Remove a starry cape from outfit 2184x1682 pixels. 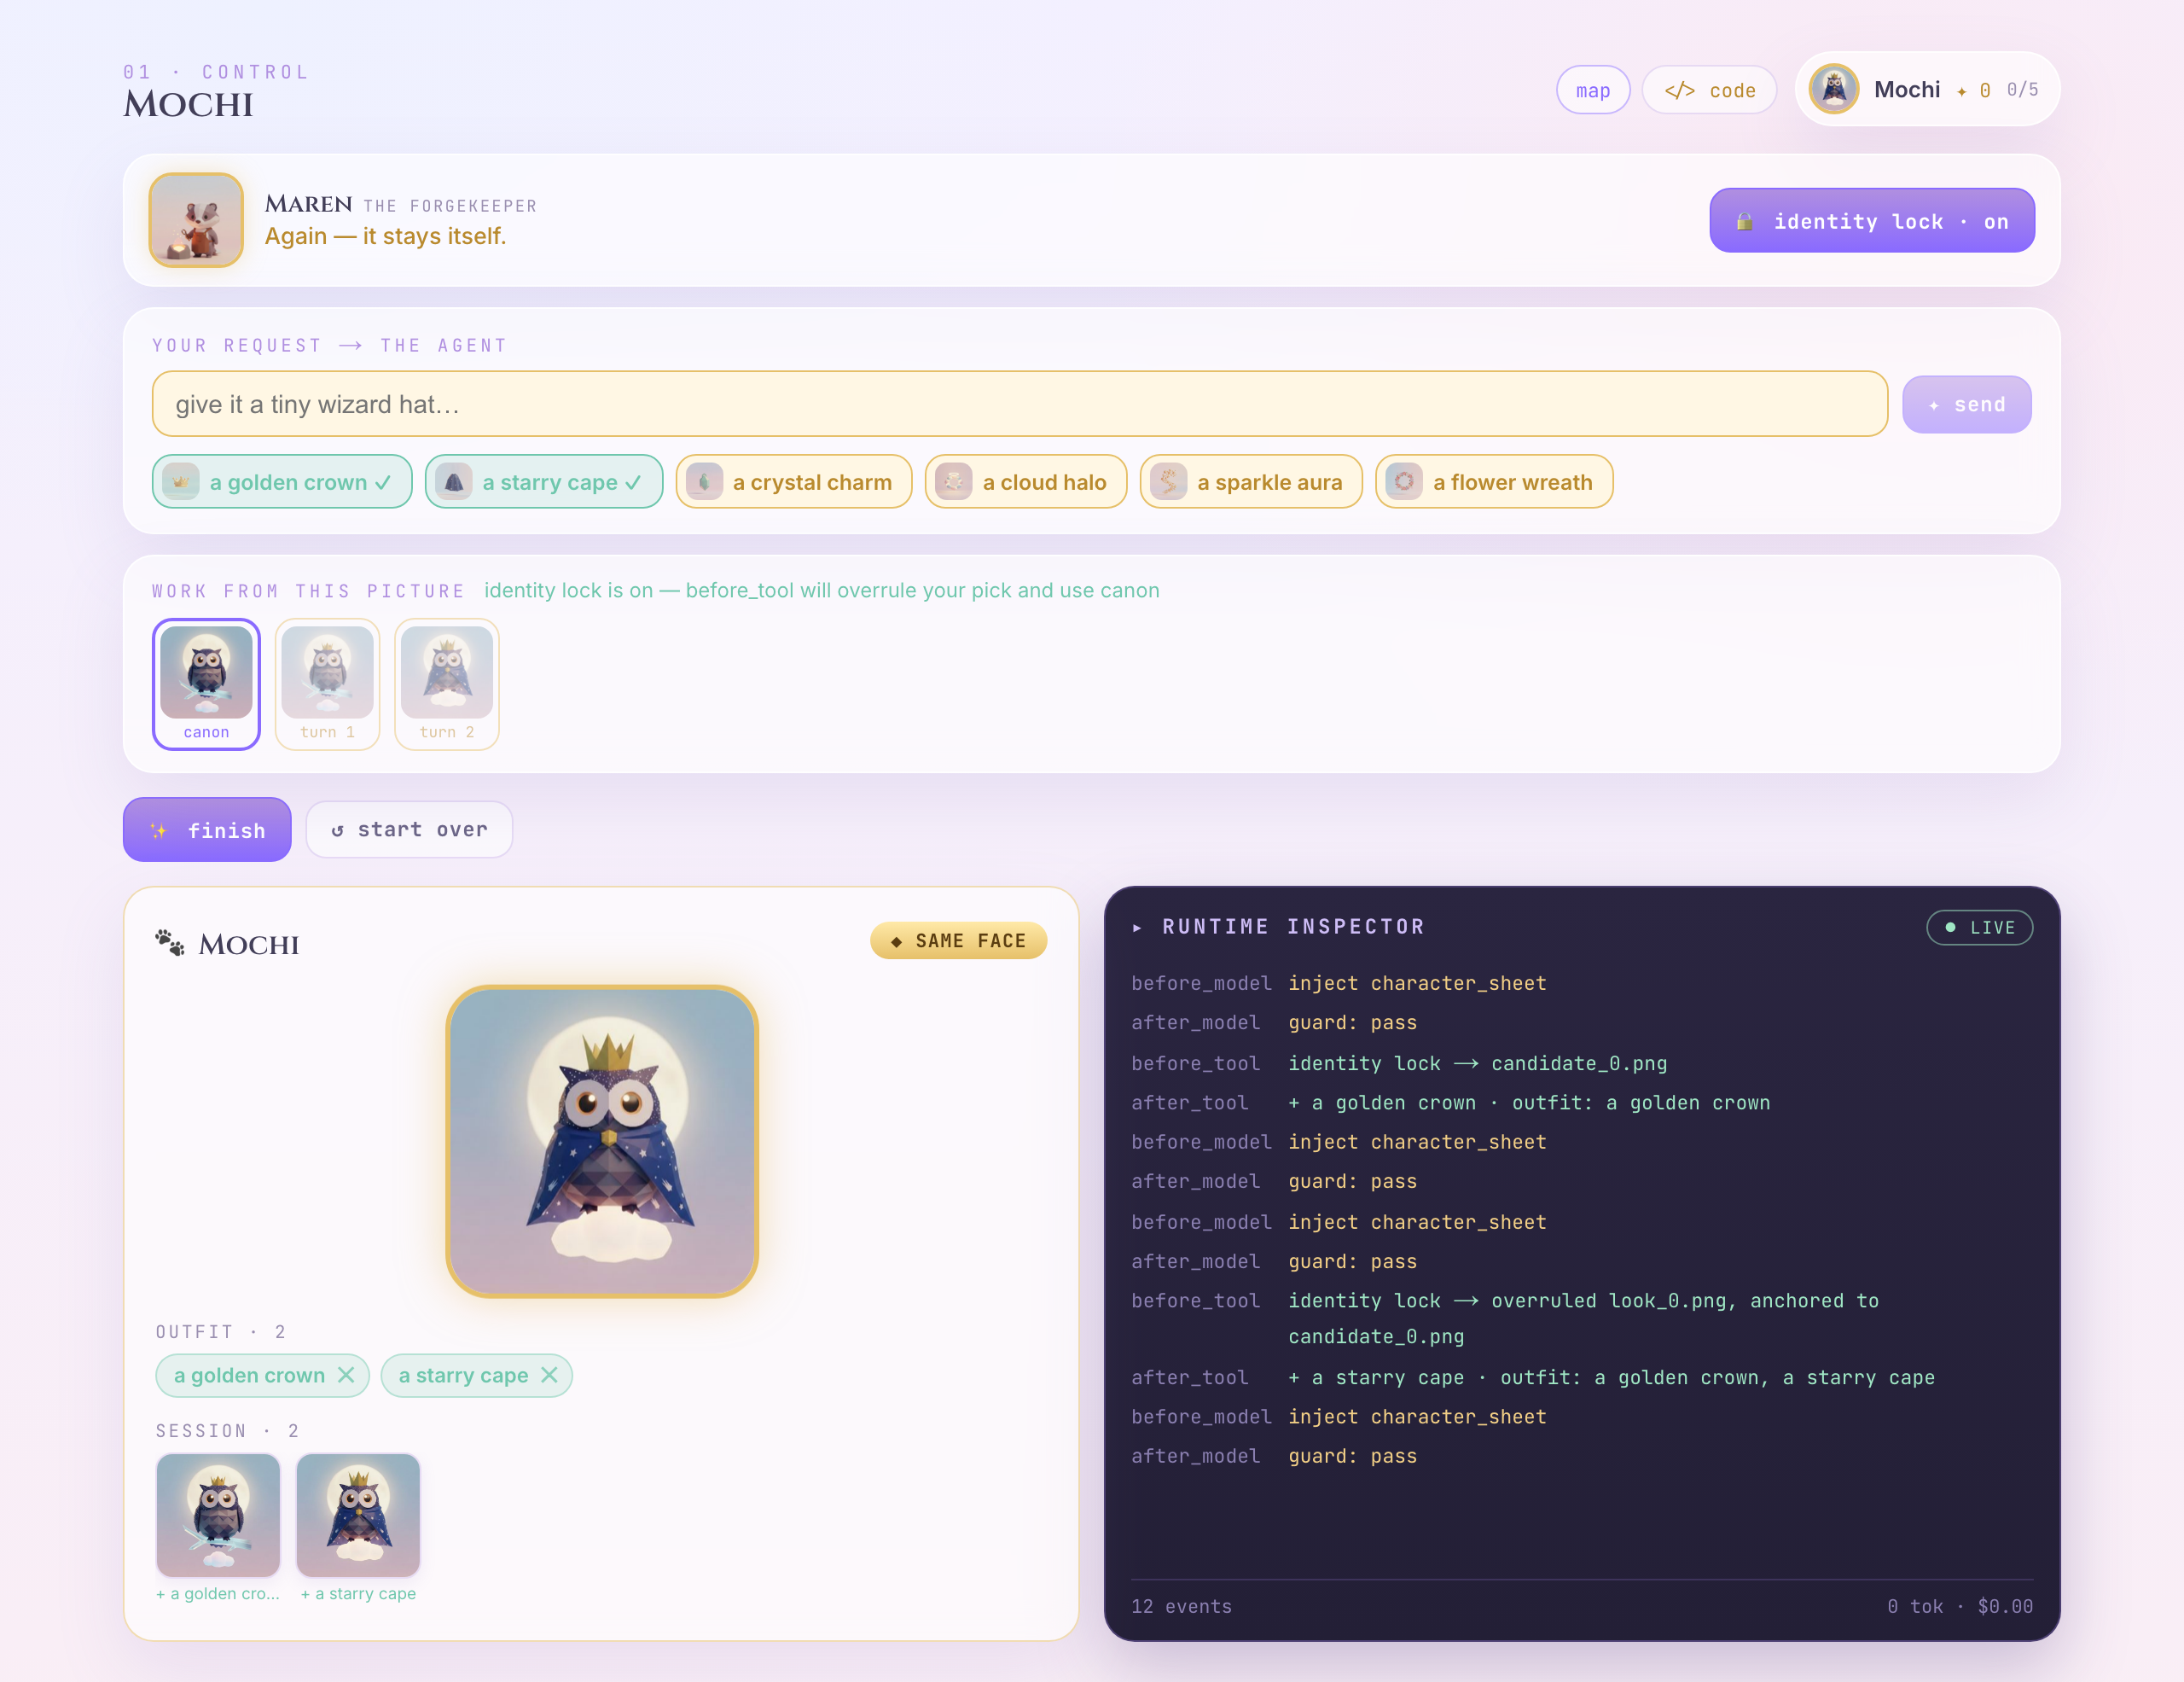point(549,1375)
